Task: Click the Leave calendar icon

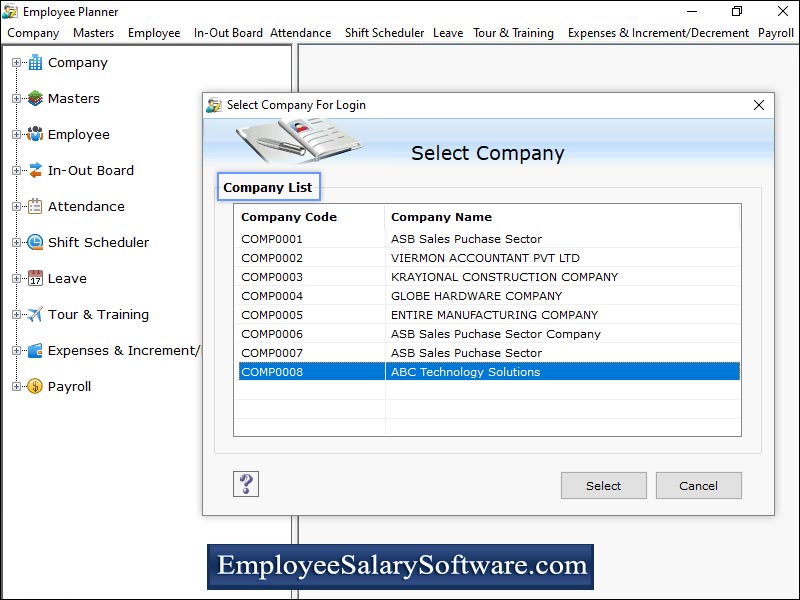Action: [35, 279]
